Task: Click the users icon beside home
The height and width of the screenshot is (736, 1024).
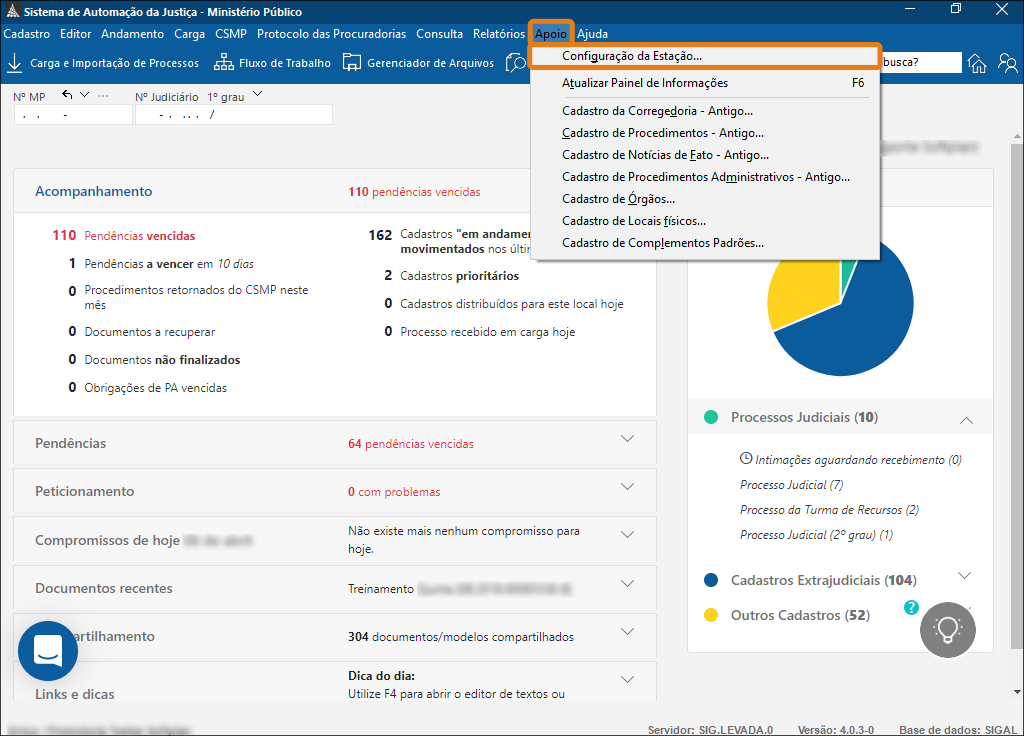Action: pos(1008,63)
